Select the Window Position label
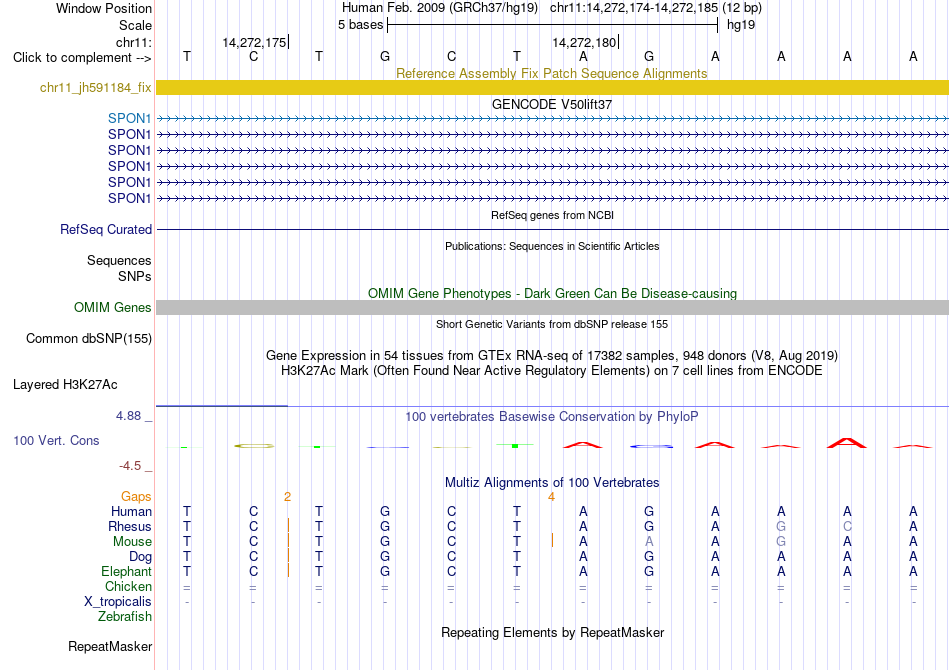This screenshot has width=950, height=670. (104, 8)
